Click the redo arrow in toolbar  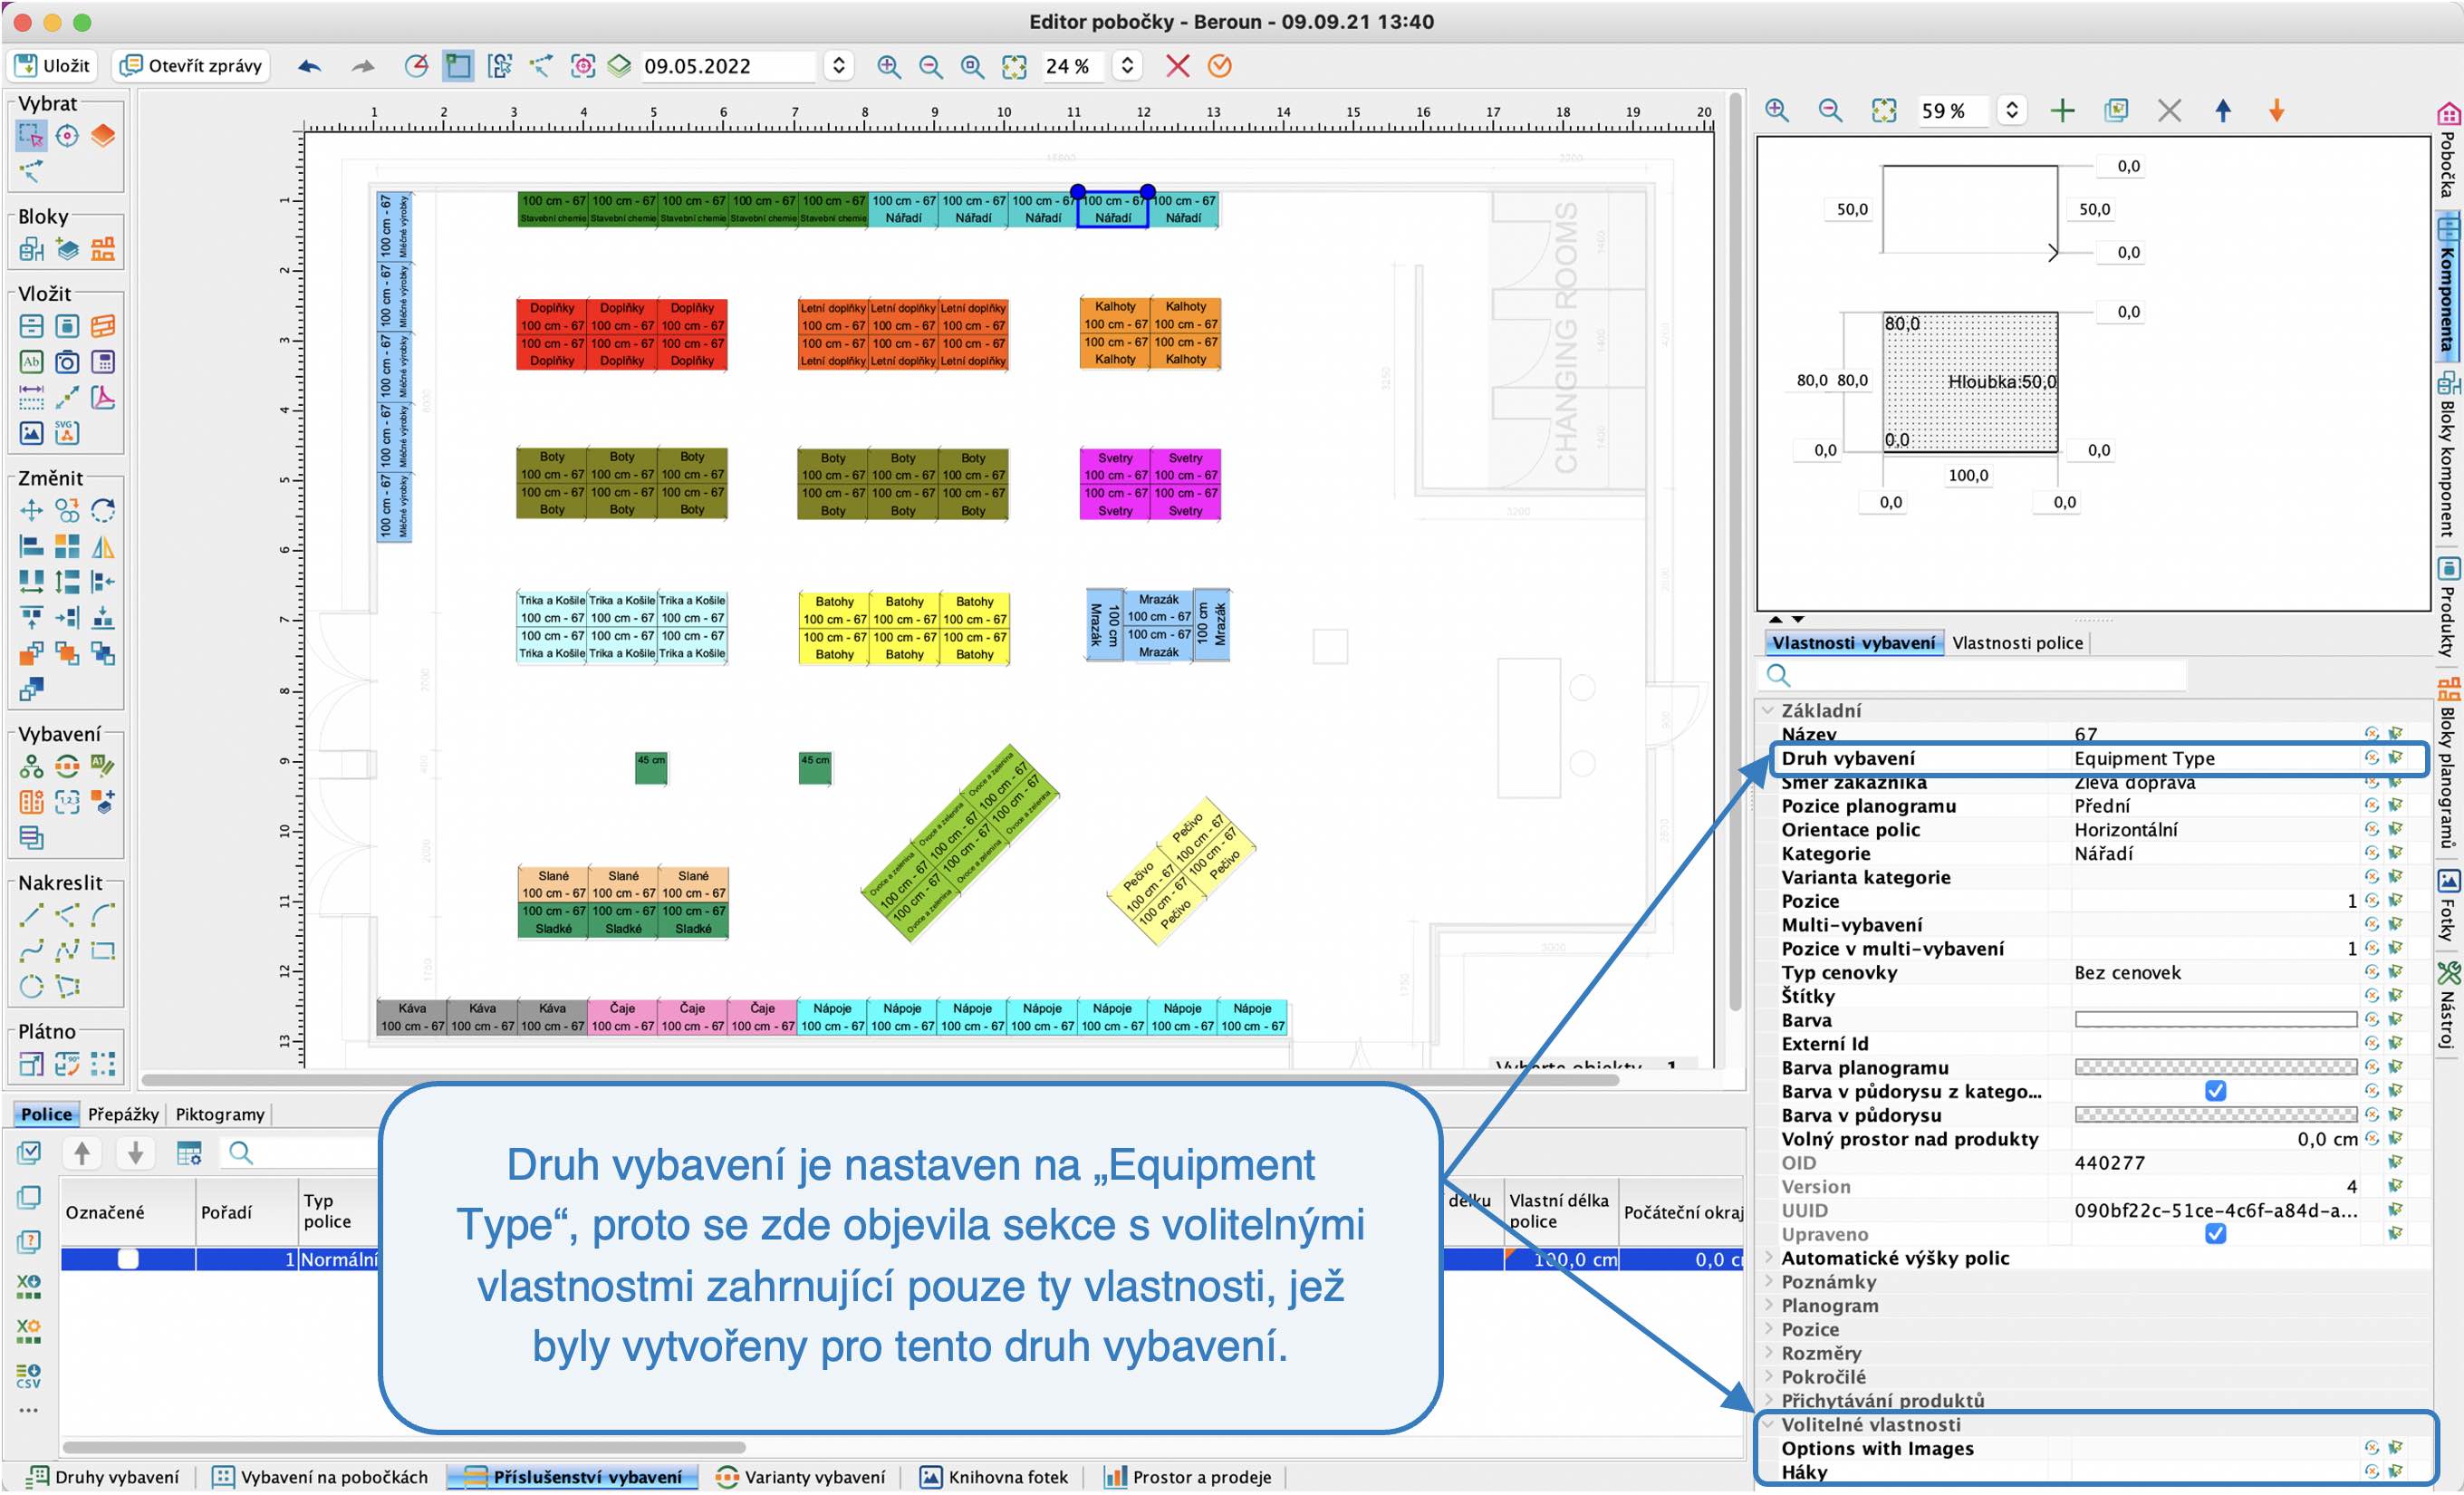tap(363, 66)
